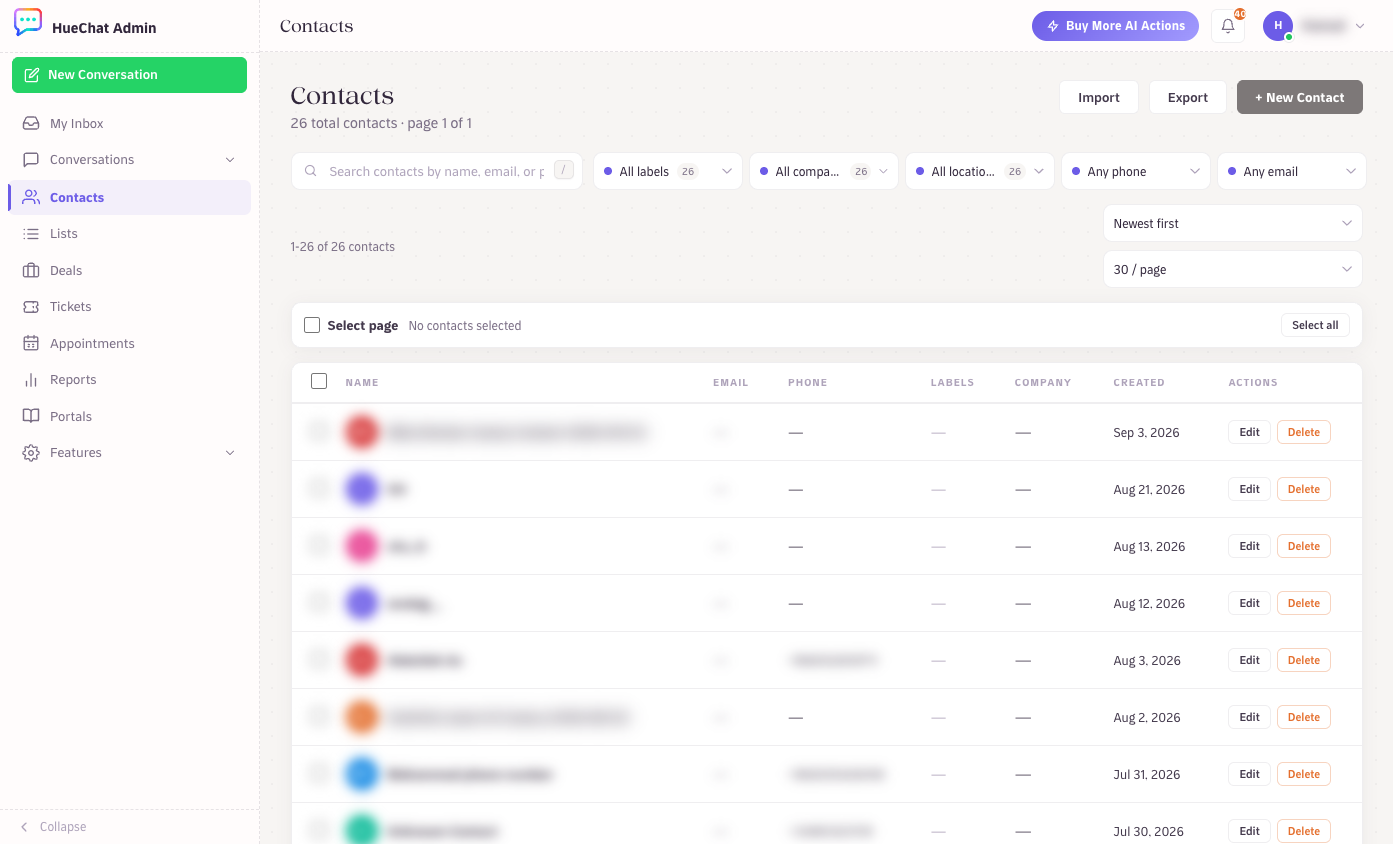Viewport: 1393px width, 844px height.
Task: Click the user avatar H
Action: (1278, 26)
